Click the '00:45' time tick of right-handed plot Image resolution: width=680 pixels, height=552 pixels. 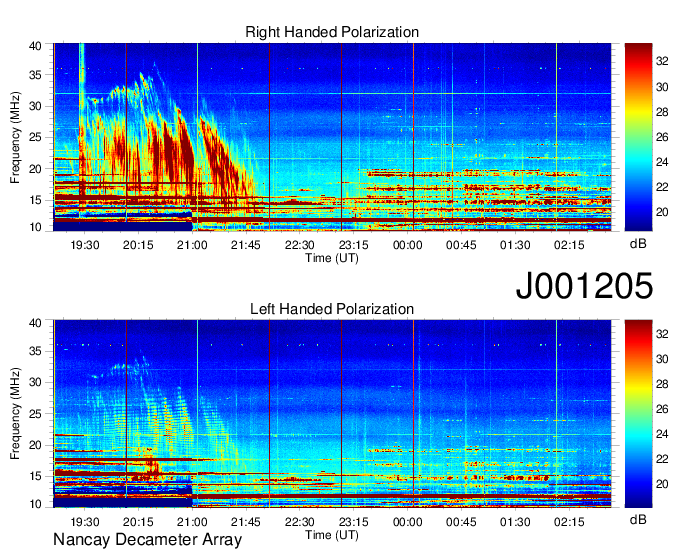coord(461,245)
